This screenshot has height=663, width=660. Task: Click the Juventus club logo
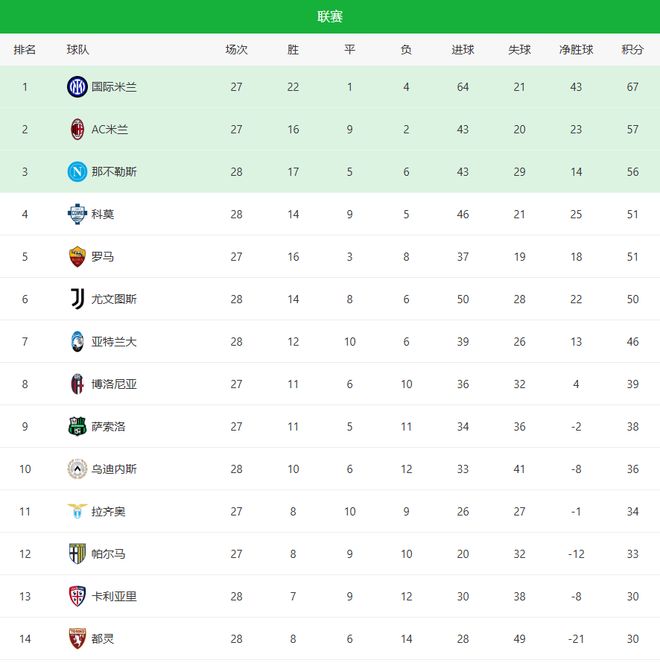77,299
